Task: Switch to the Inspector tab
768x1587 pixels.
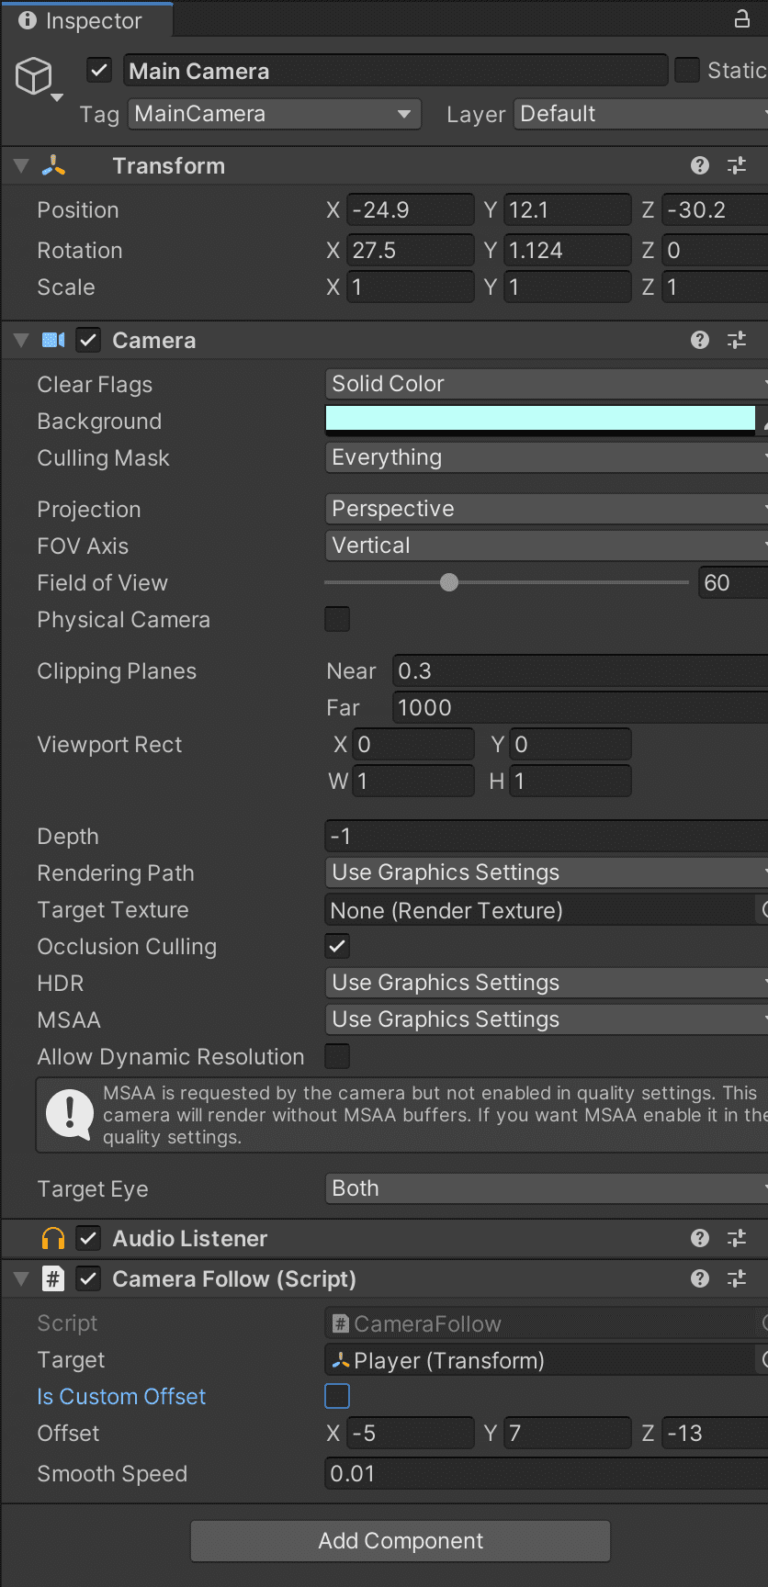Action: tap(87, 21)
